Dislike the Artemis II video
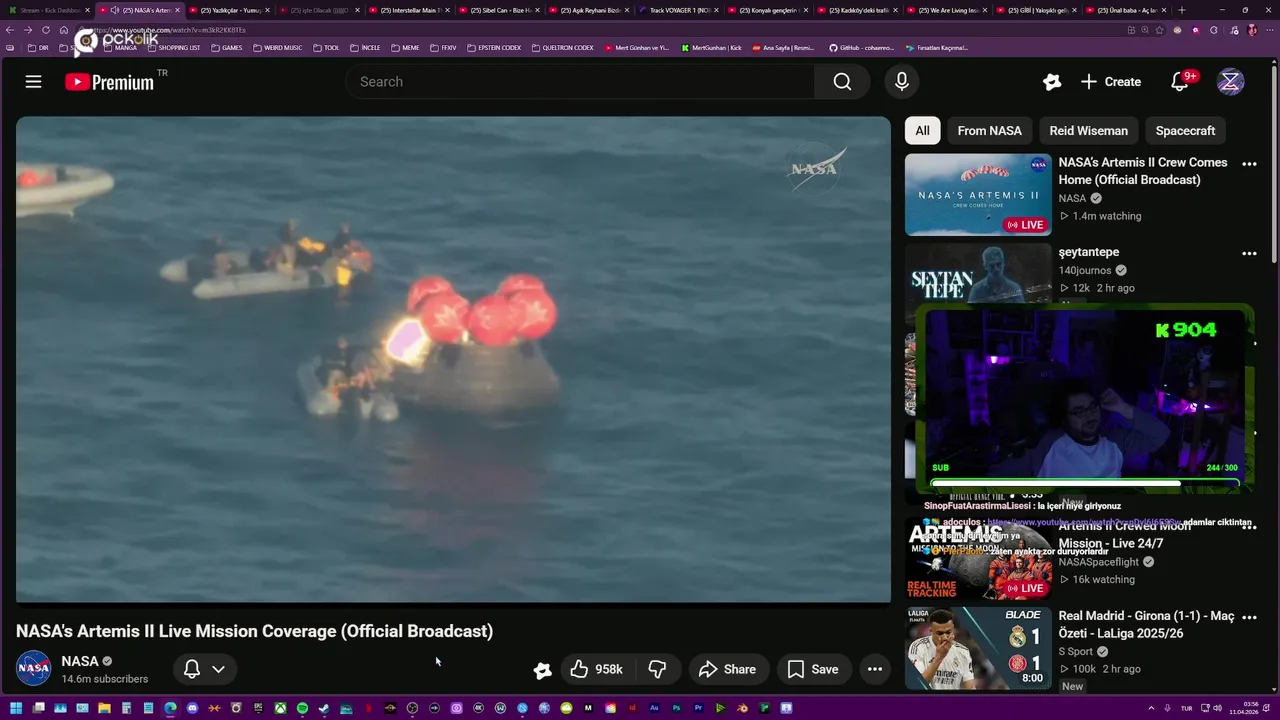This screenshot has width=1280, height=720. tap(657, 669)
